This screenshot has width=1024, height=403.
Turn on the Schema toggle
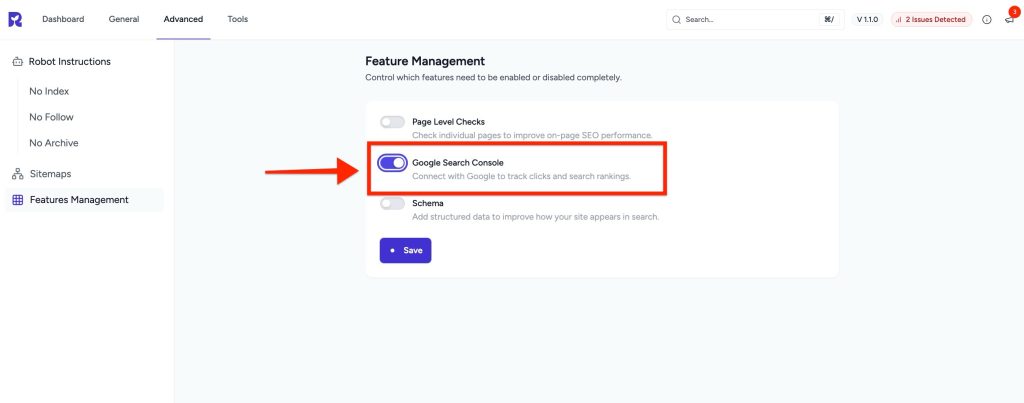point(392,204)
